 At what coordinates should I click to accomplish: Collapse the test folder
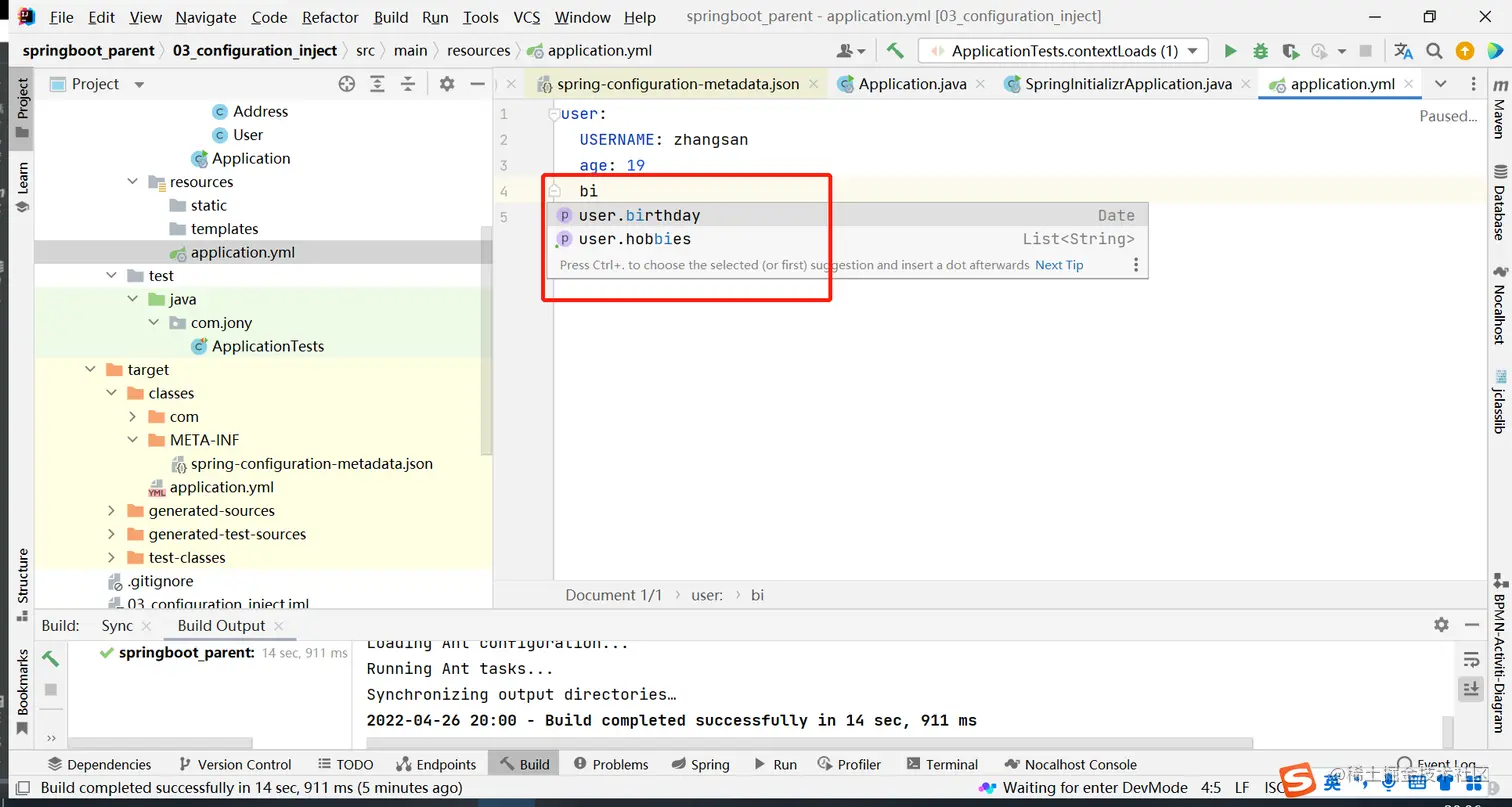click(x=112, y=276)
